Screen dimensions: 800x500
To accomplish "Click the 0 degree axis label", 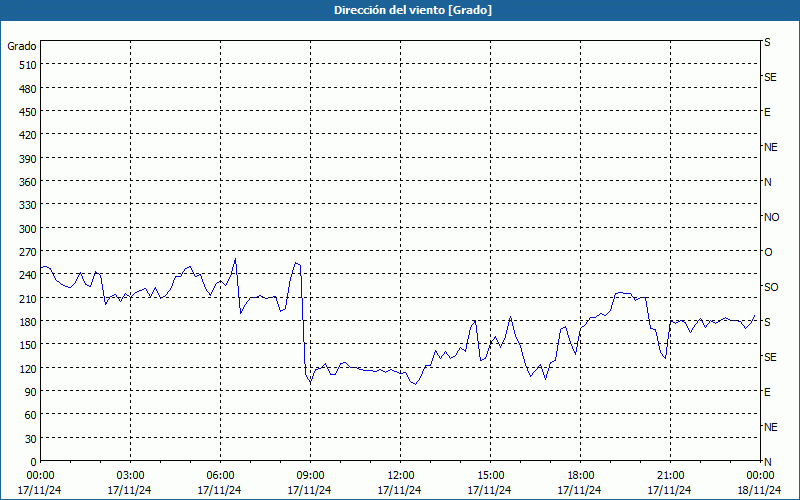I will [34, 462].
